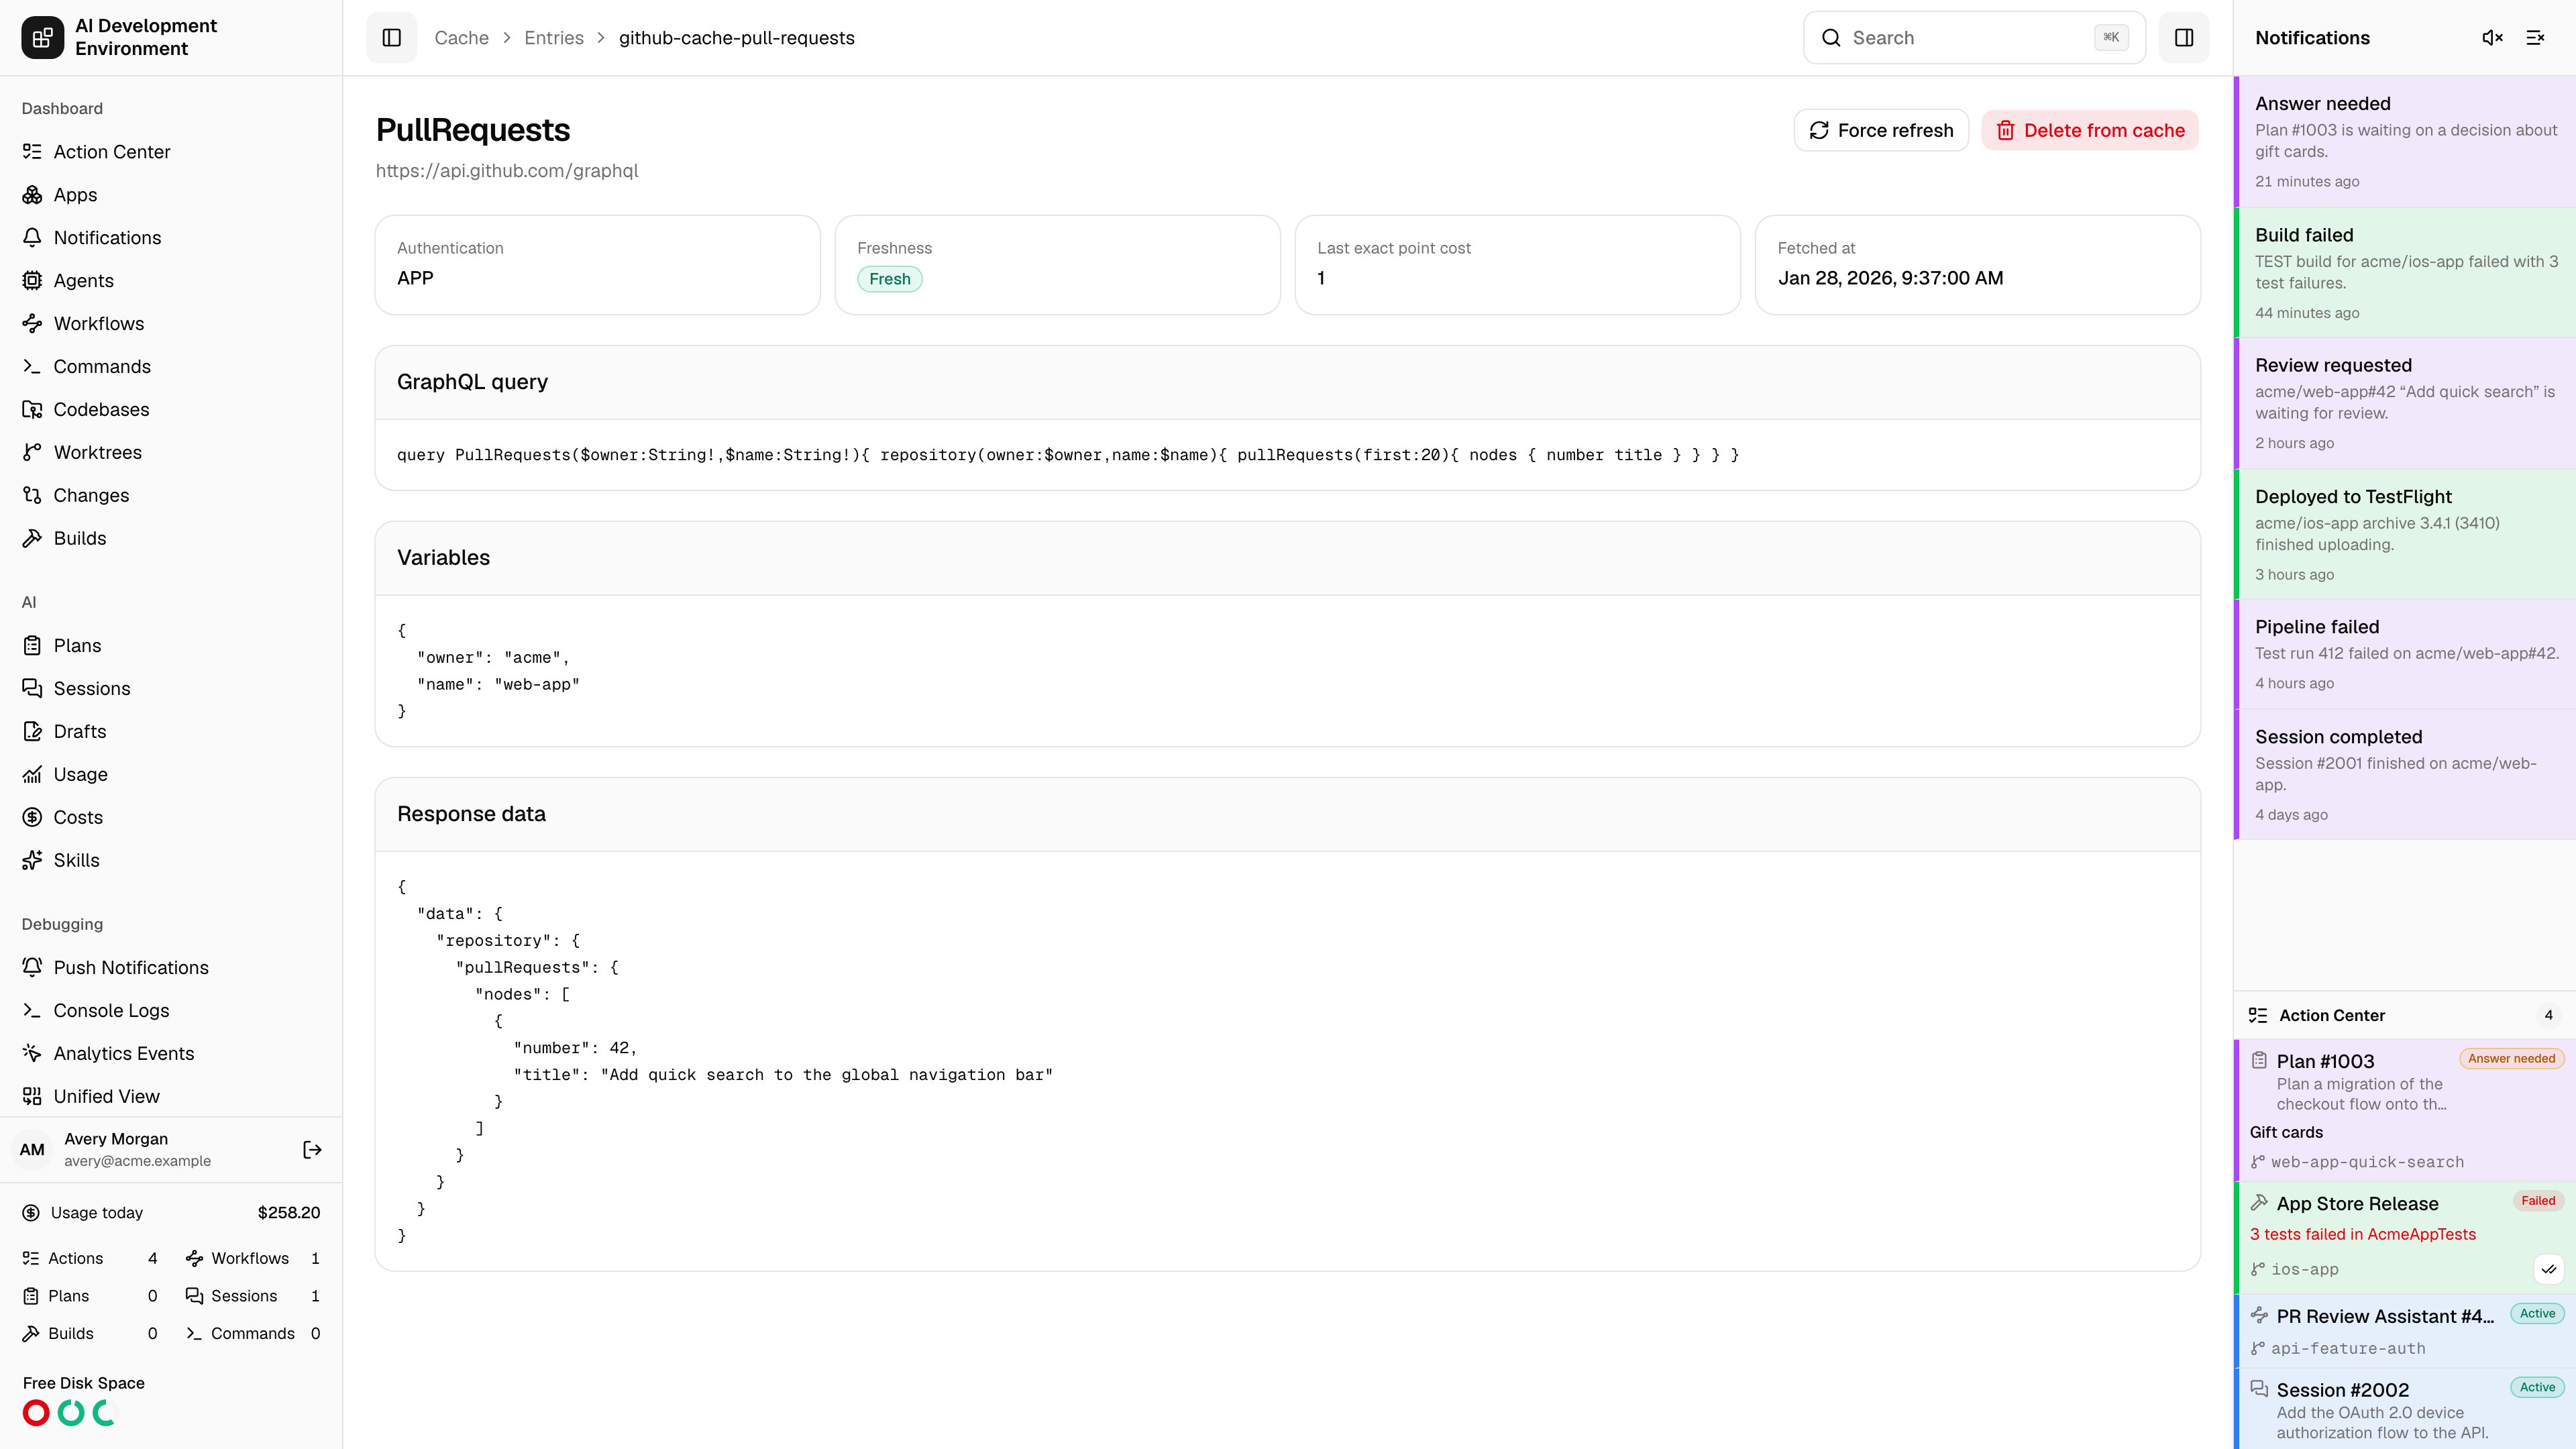Click the Sessions count in usage footer
Screen dimensions: 2576x1449
[x=315, y=1296]
